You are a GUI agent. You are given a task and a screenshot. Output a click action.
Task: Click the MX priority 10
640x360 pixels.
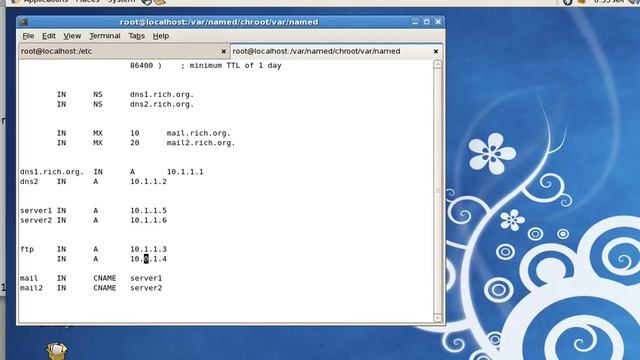[x=135, y=133]
